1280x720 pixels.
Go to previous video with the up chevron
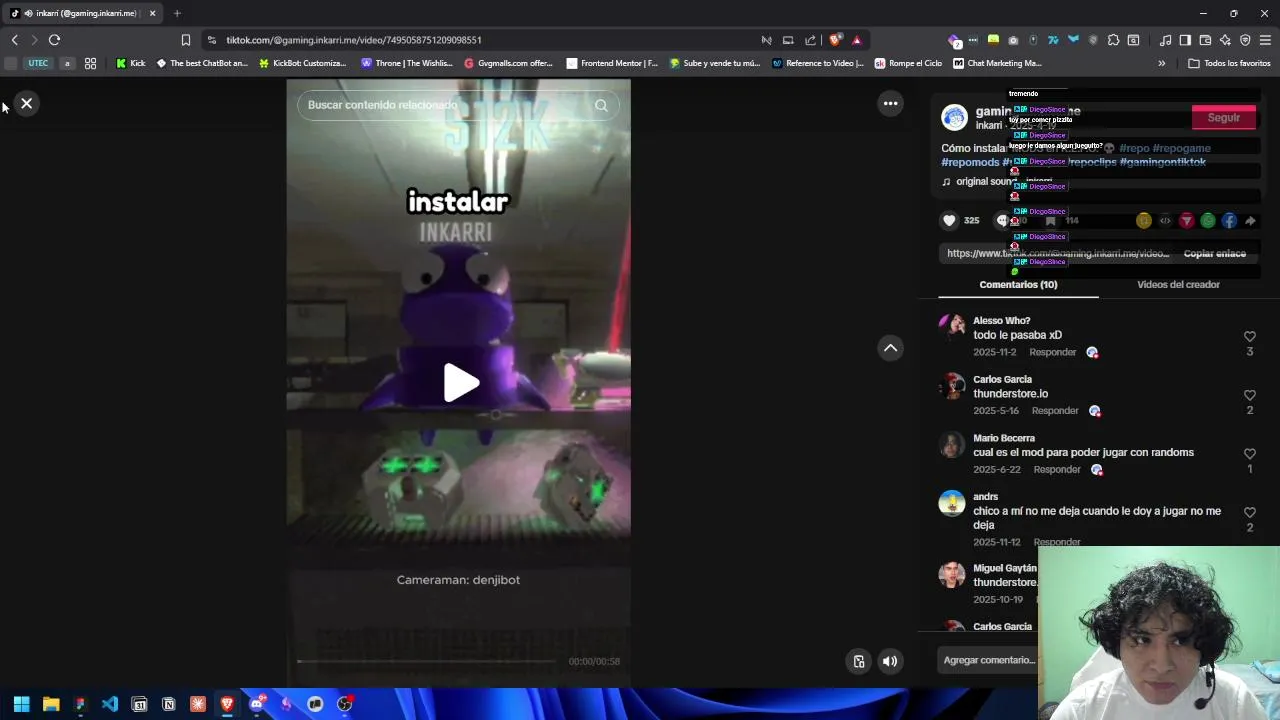(890, 348)
